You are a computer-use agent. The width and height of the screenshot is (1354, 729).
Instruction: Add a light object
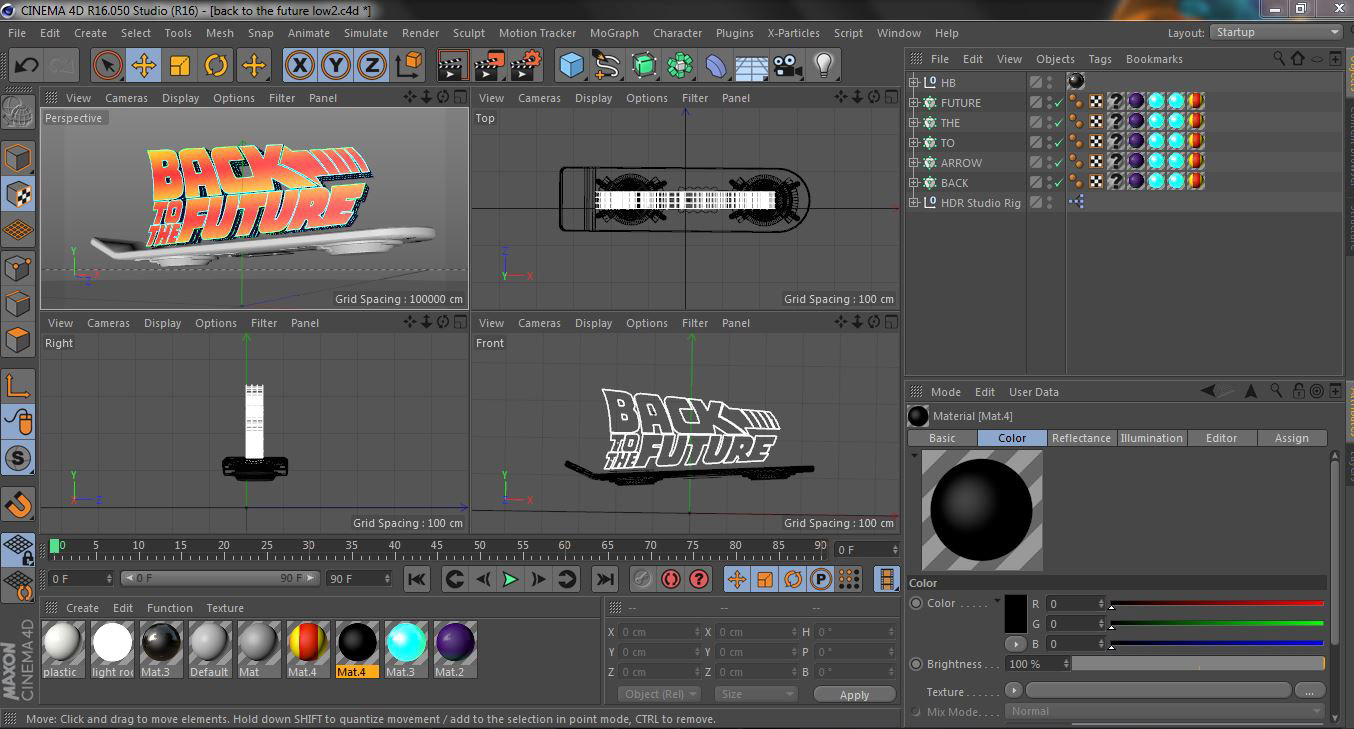click(x=823, y=66)
